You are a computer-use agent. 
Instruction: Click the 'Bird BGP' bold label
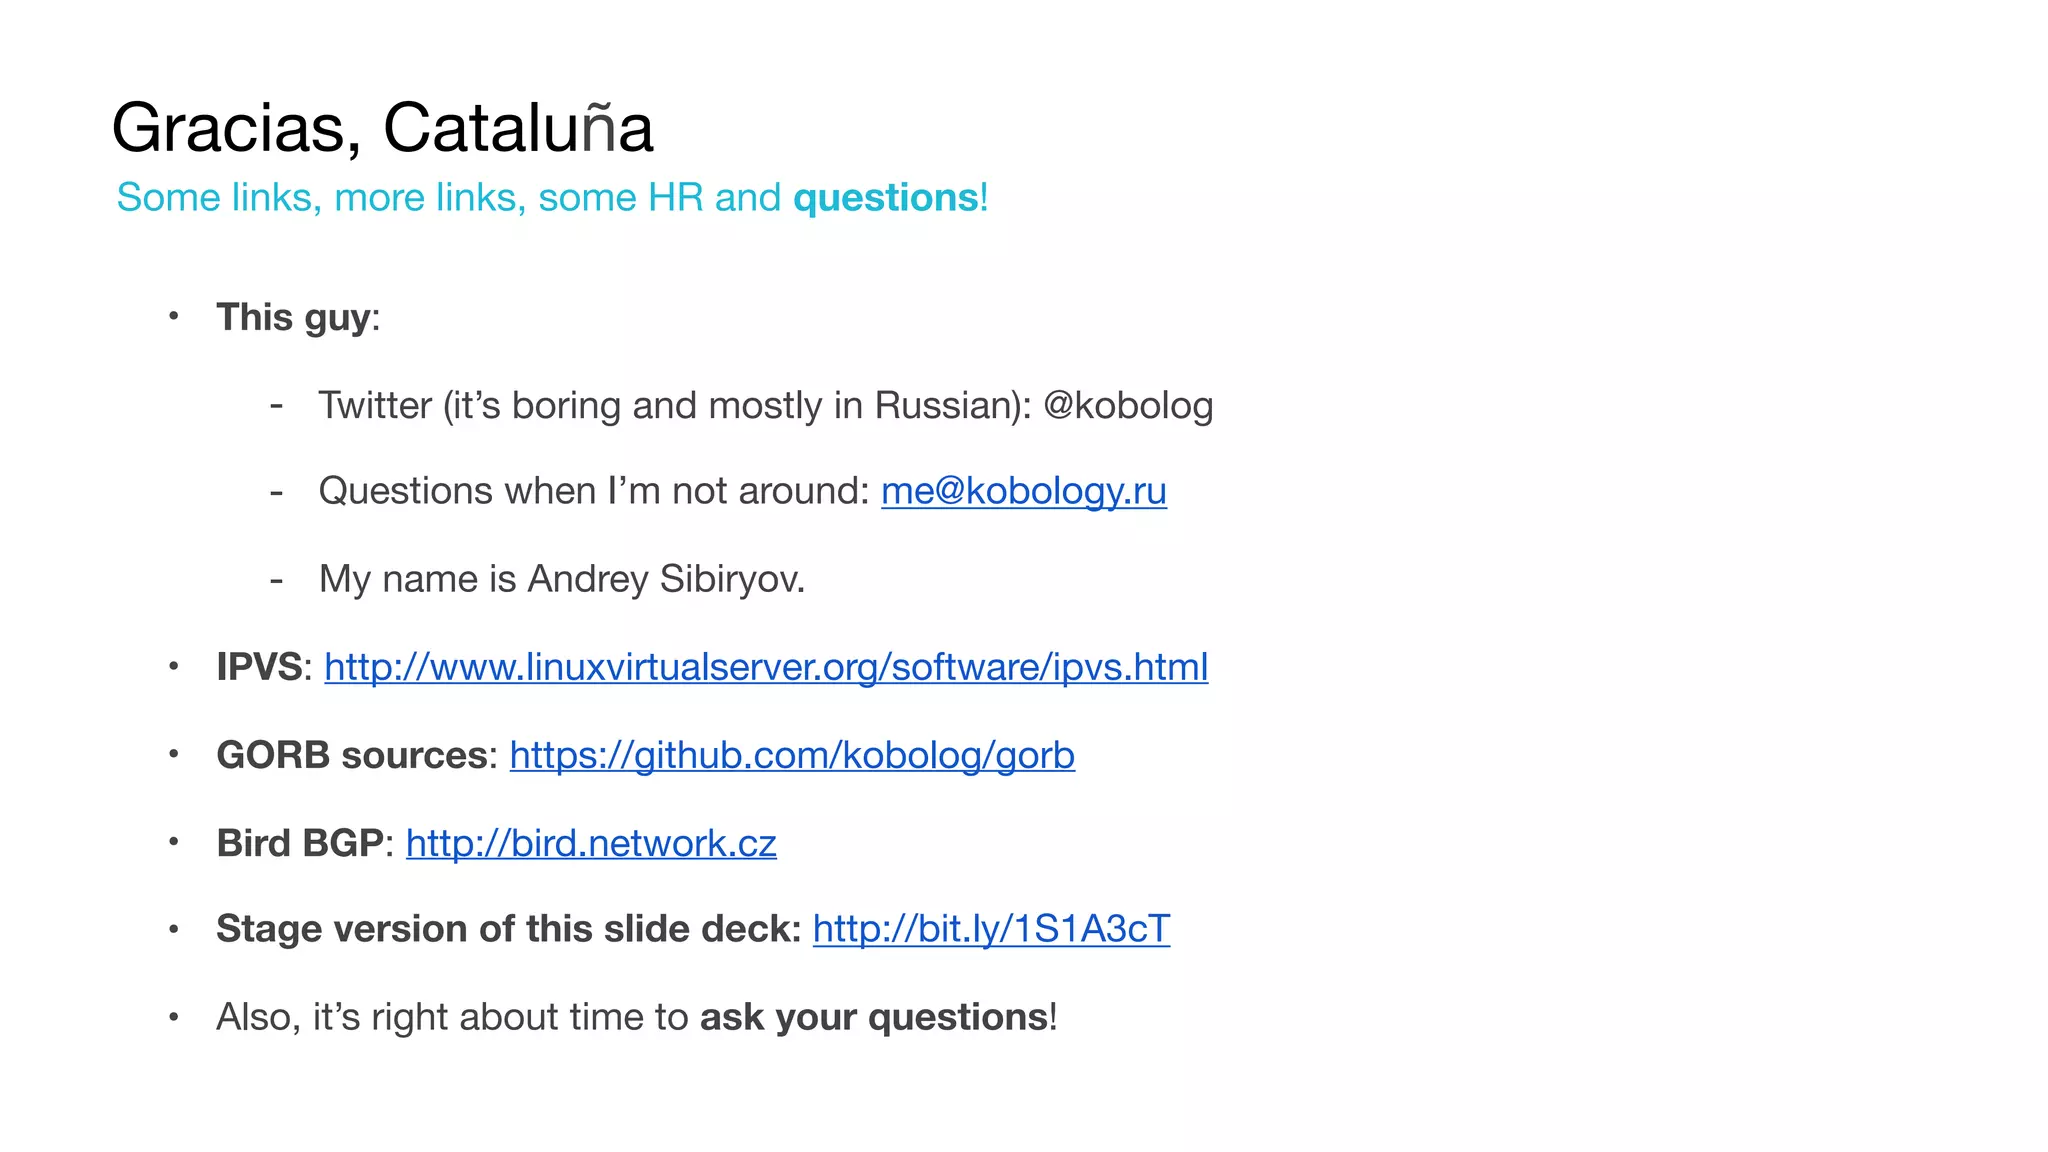pyautogui.click(x=300, y=843)
